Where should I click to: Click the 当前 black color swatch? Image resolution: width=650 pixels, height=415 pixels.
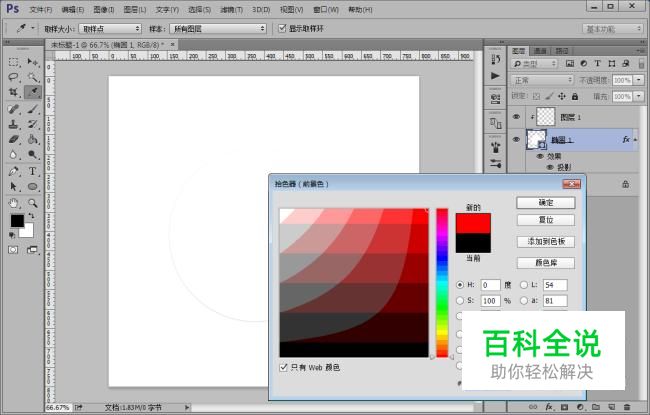click(473, 243)
